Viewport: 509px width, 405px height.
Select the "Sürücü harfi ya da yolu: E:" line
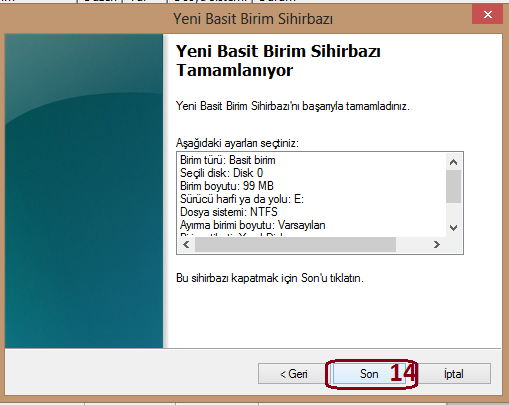point(242,199)
